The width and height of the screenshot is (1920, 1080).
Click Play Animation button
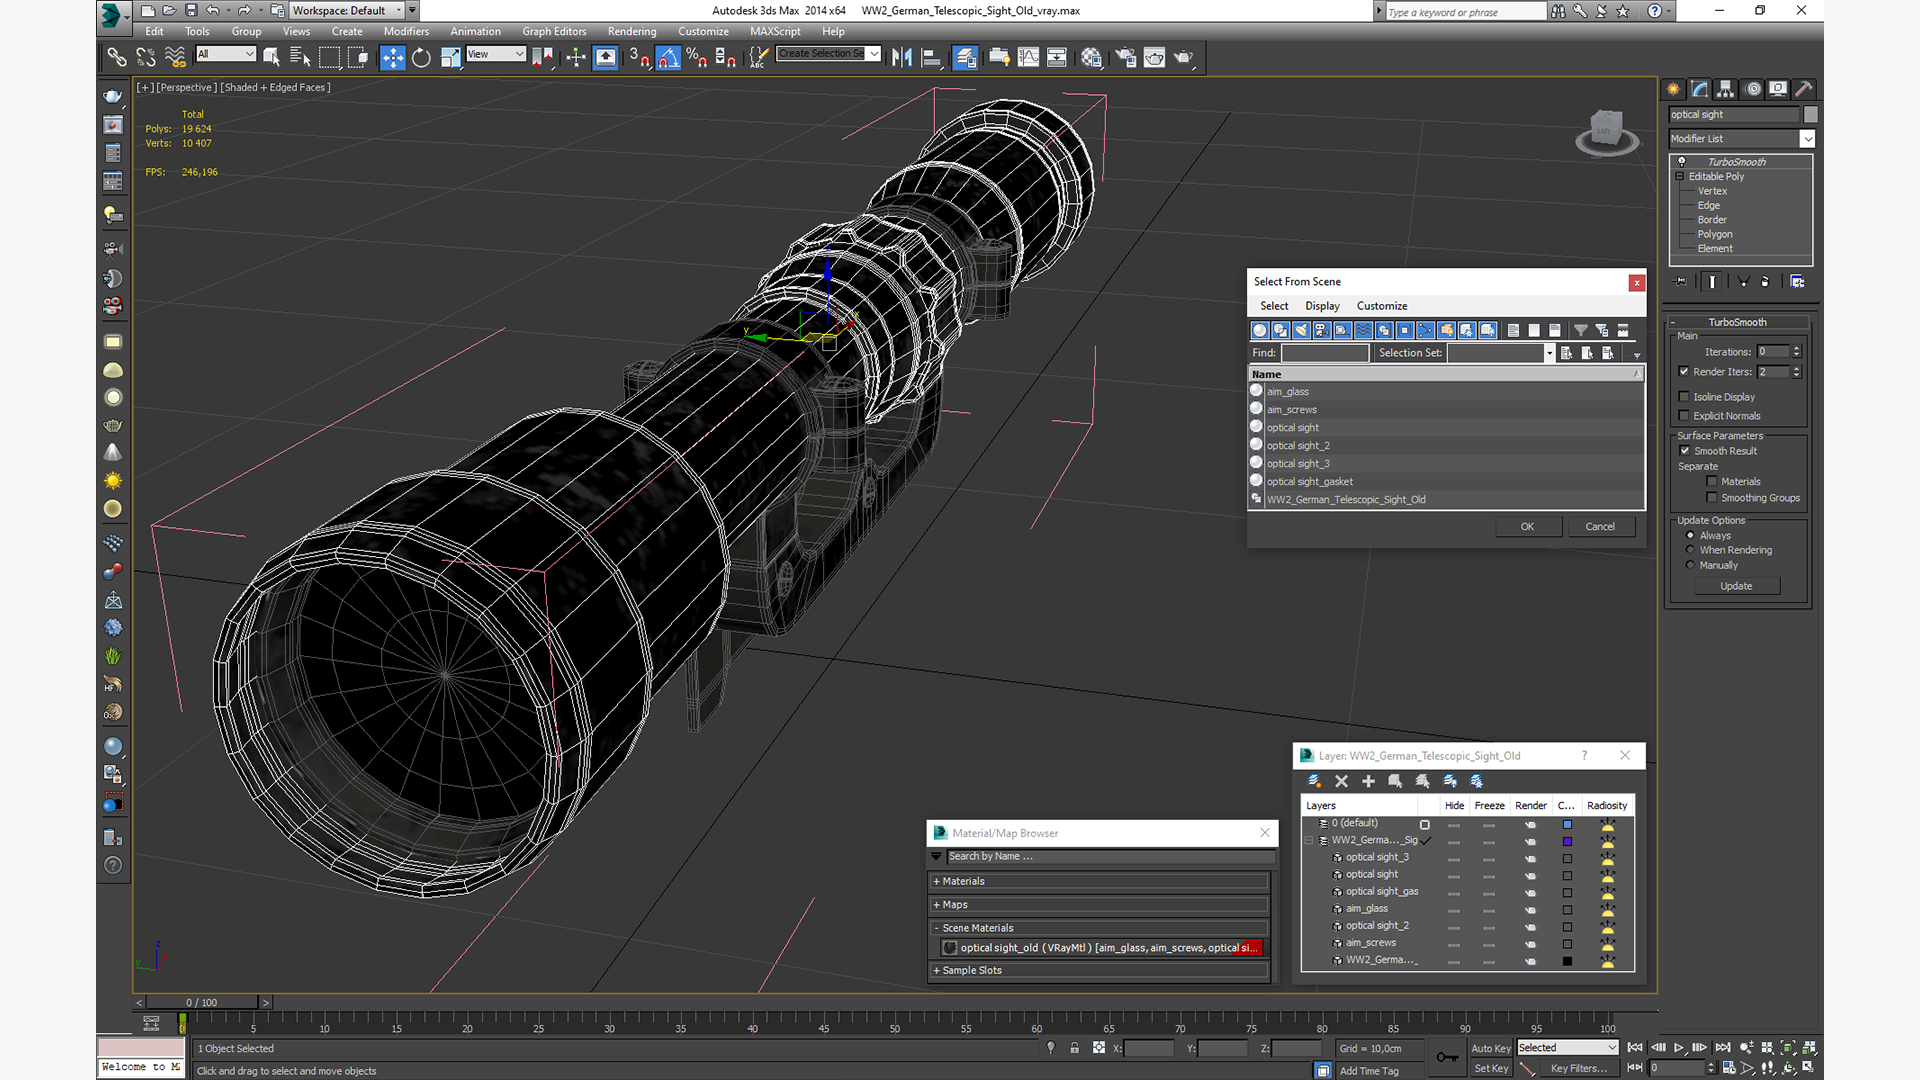point(1679,1048)
